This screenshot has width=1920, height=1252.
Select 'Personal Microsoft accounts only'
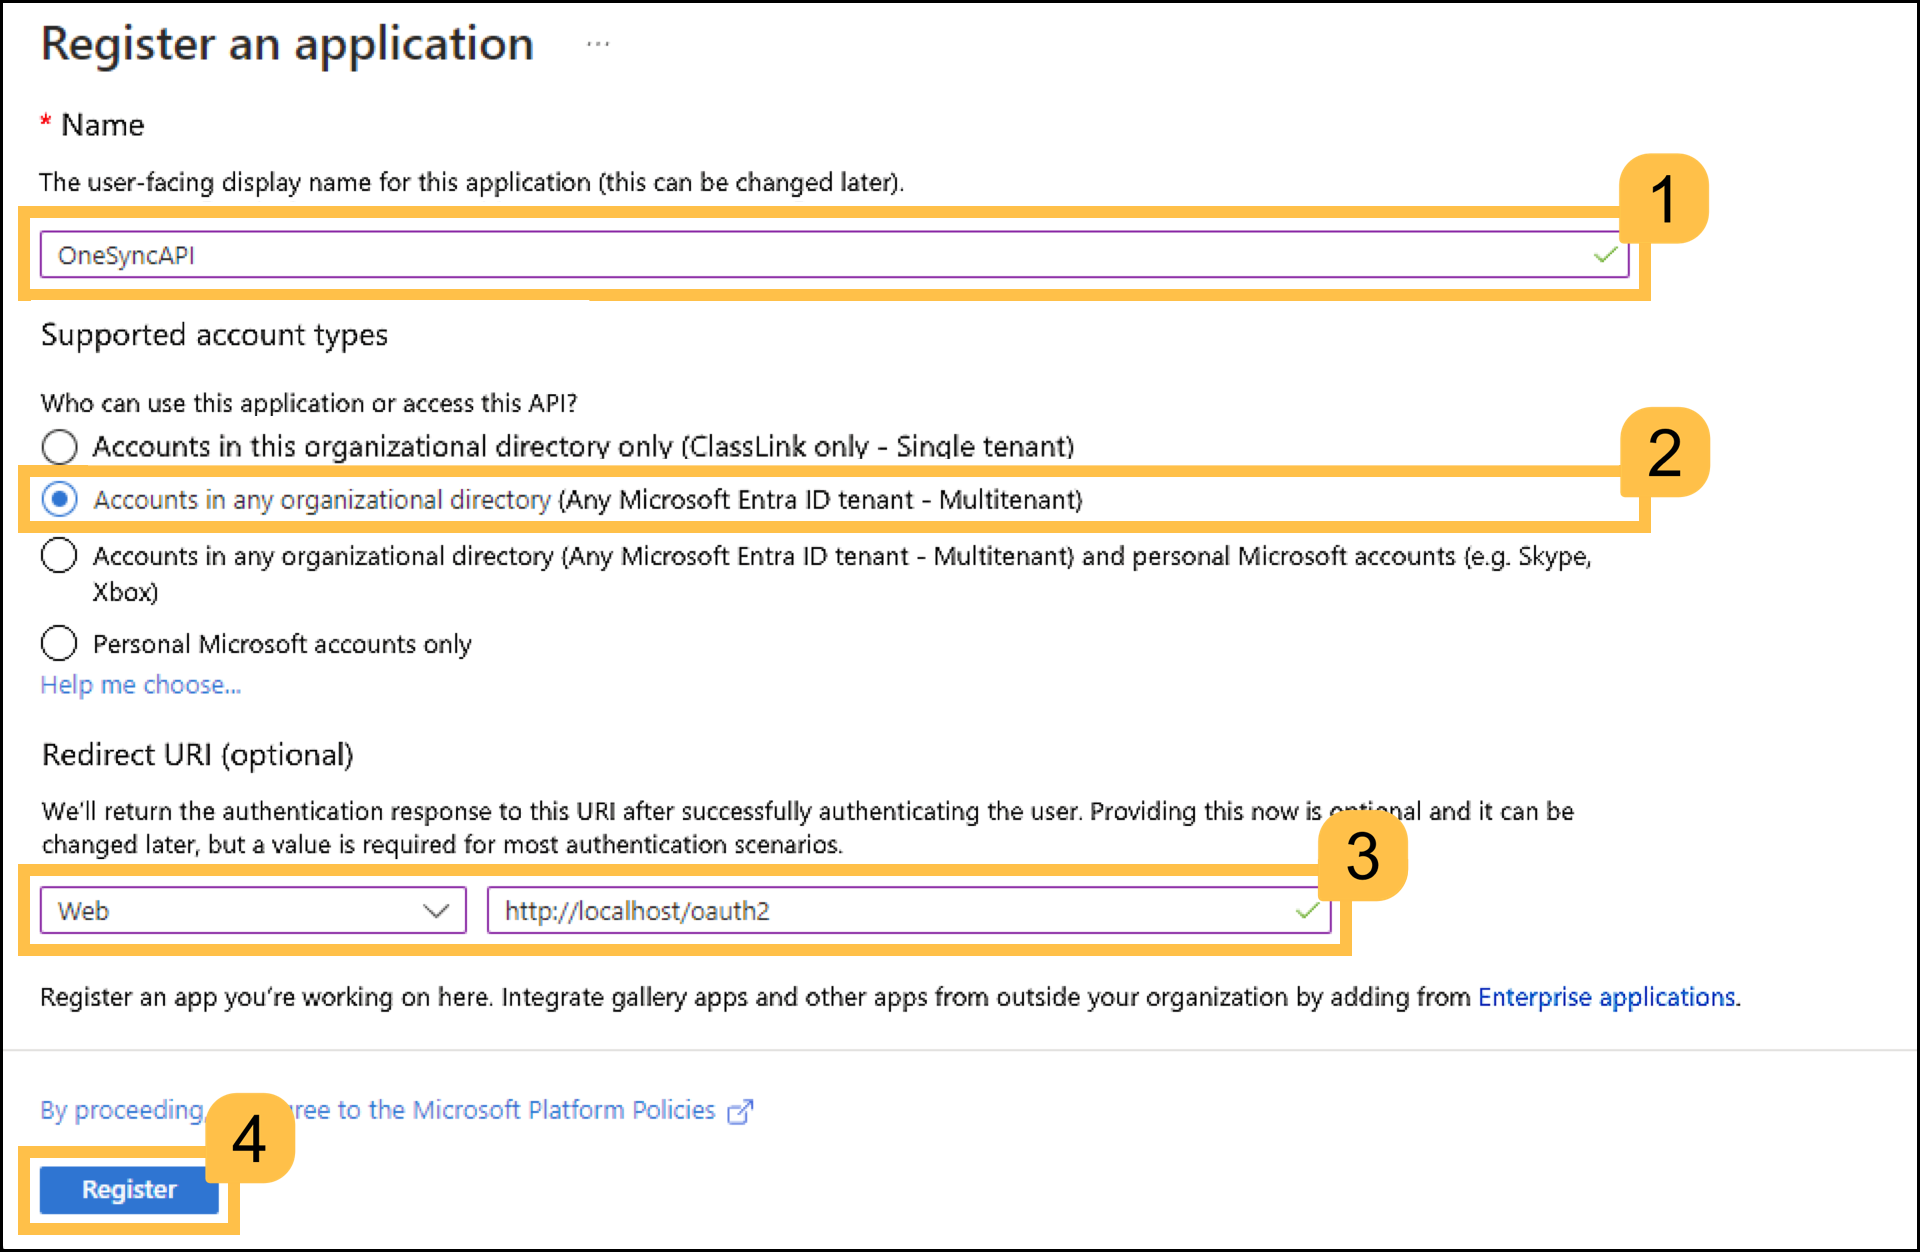[x=59, y=643]
